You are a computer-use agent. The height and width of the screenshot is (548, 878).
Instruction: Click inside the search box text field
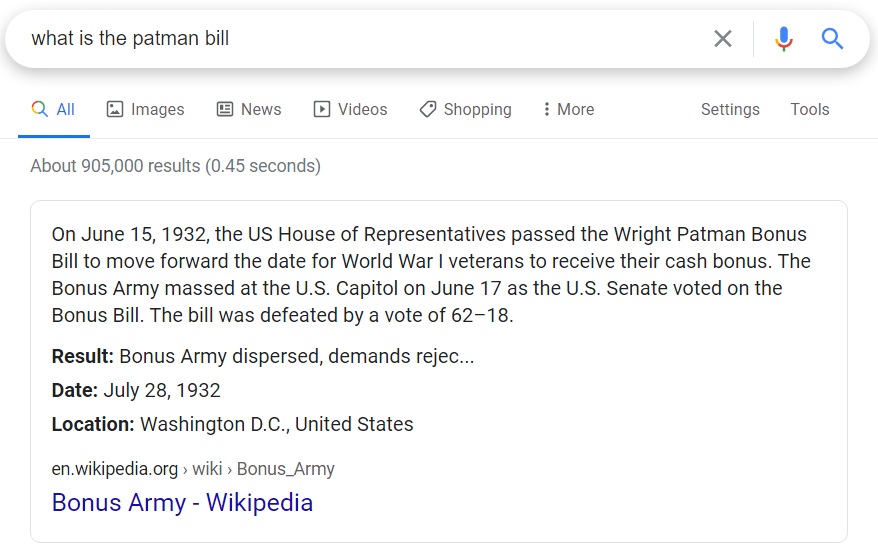[x=364, y=39]
